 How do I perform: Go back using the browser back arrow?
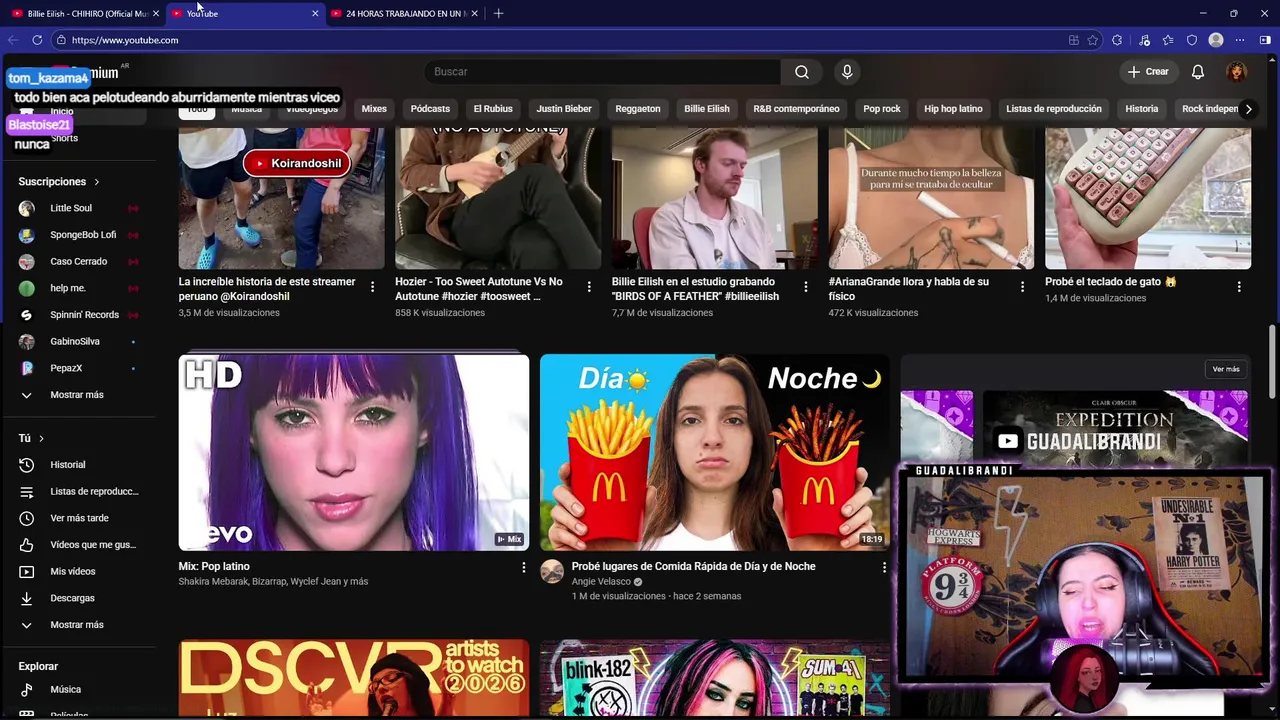tap(12, 40)
